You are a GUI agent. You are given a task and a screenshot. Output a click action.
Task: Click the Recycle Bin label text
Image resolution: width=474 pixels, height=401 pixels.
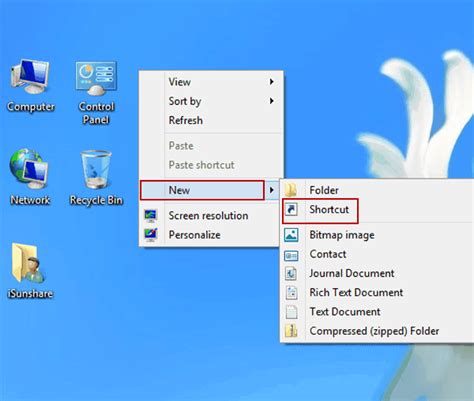[x=96, y=200]
